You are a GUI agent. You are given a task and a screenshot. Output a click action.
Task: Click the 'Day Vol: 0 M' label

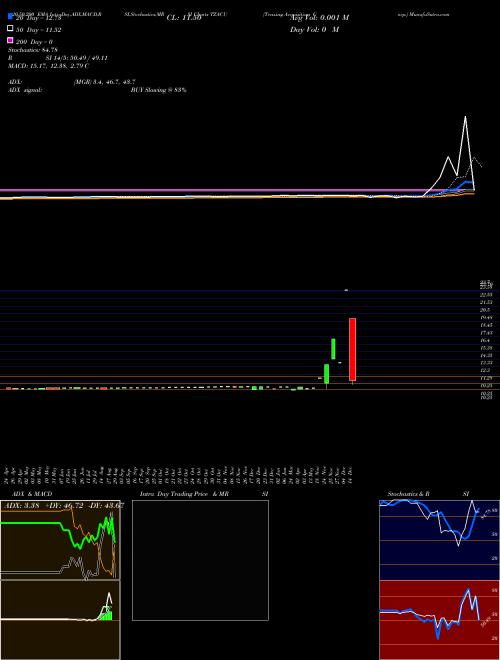(x=315, y=30)
